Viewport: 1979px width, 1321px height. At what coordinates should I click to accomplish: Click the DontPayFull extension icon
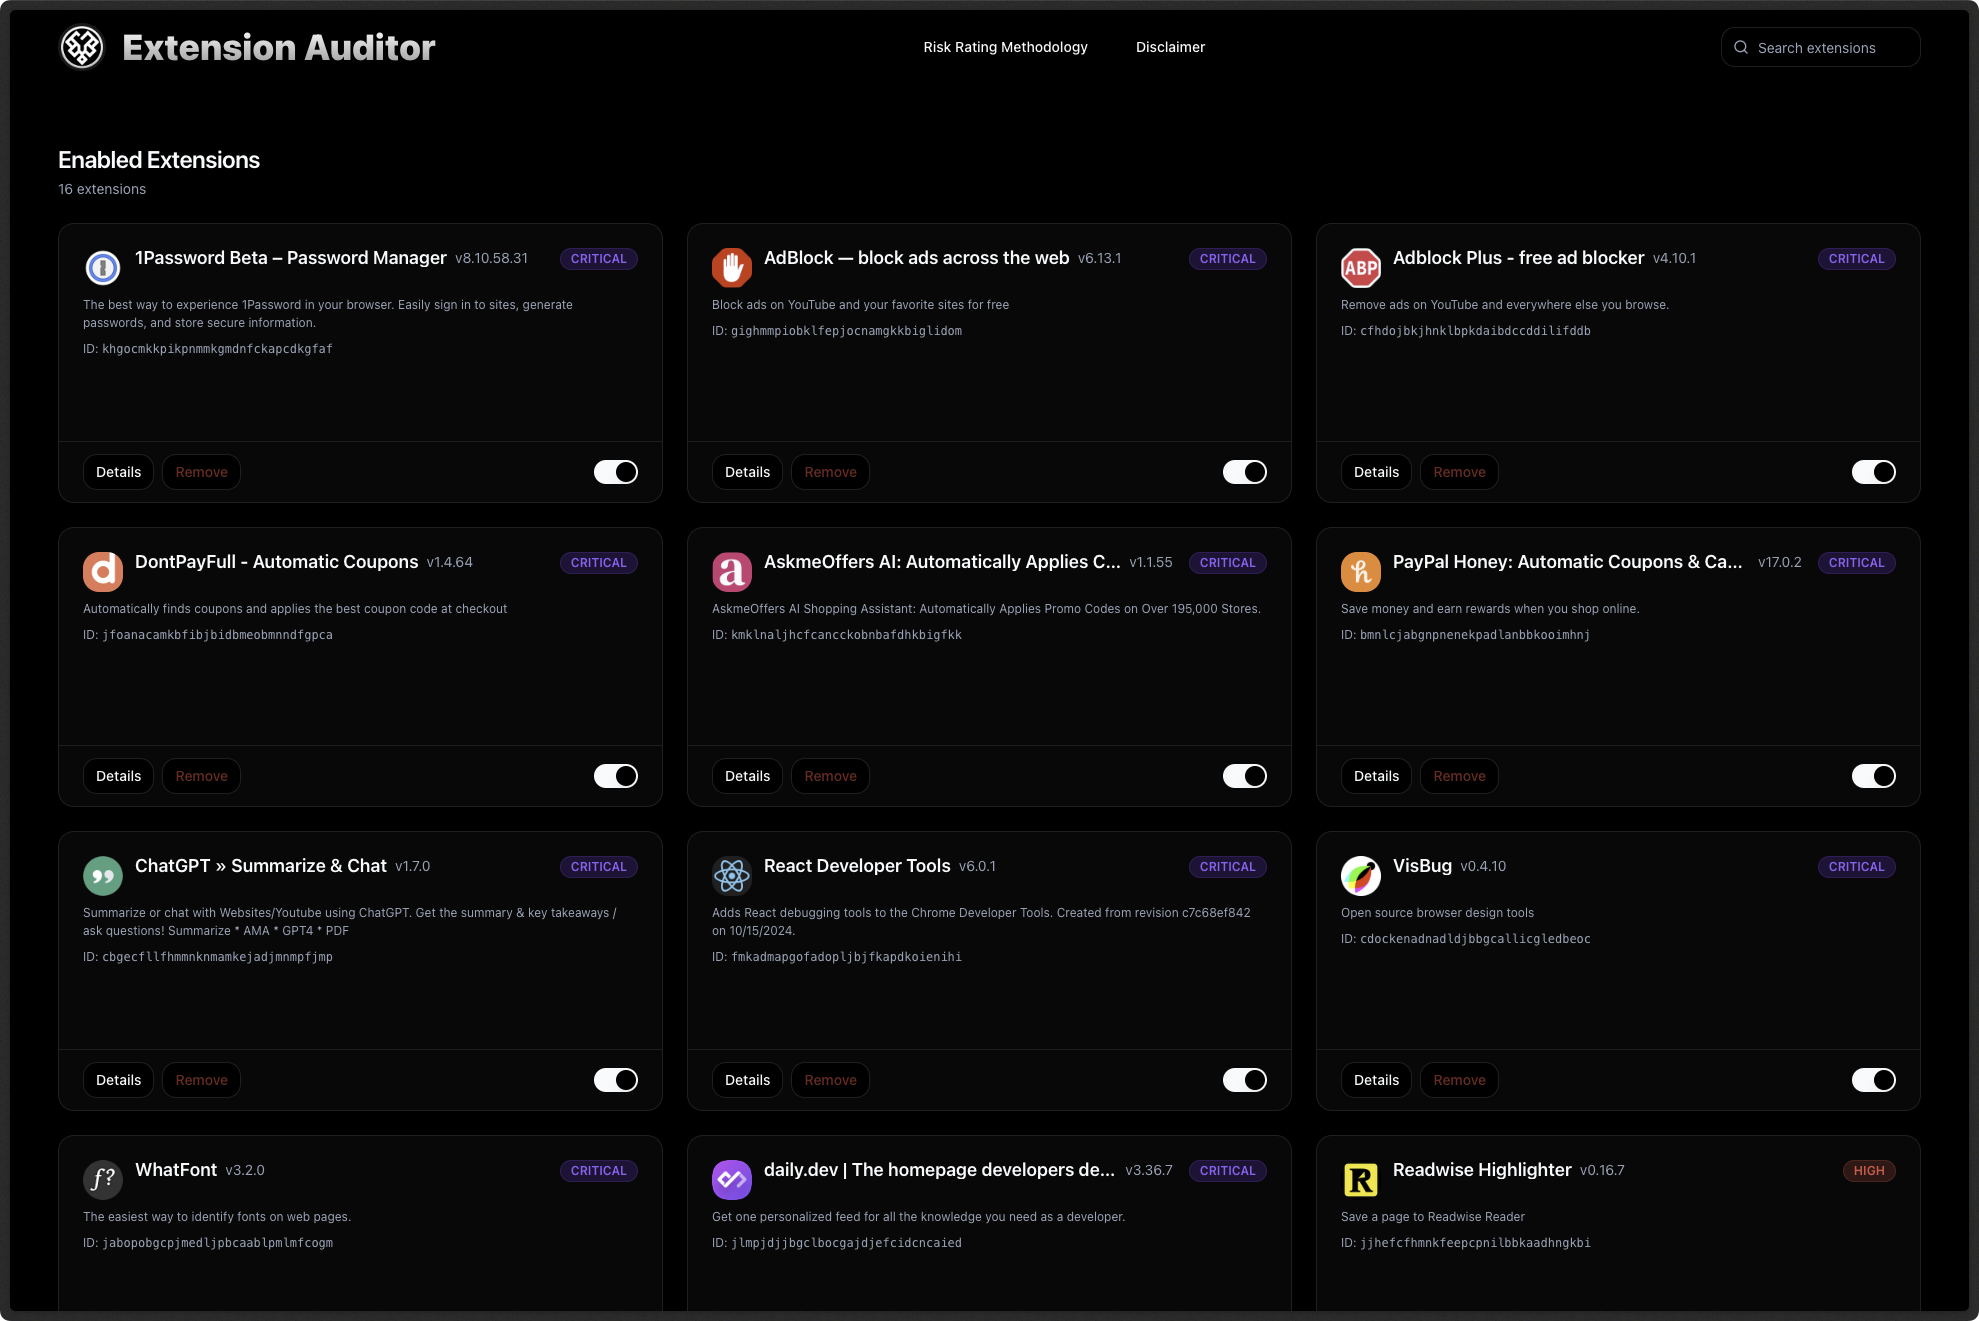click(x=103, y=571)
